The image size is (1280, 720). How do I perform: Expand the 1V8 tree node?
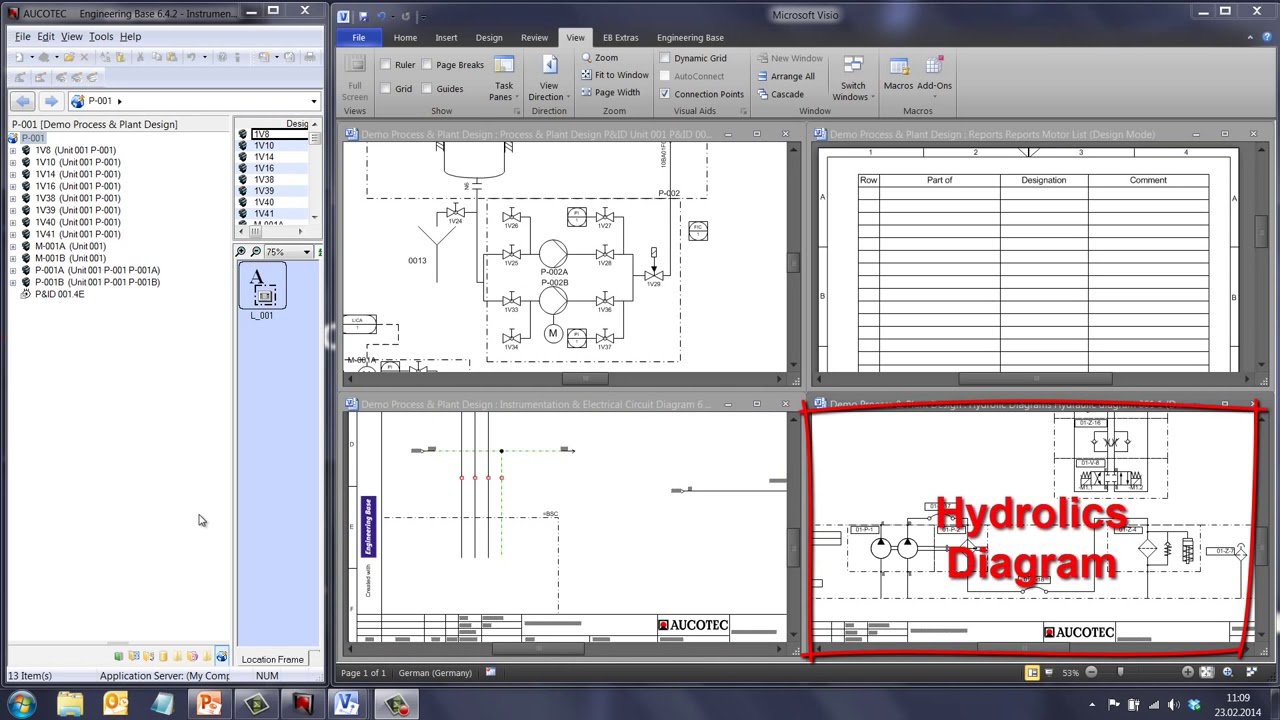pyautogui.click(x=13, y=150)
